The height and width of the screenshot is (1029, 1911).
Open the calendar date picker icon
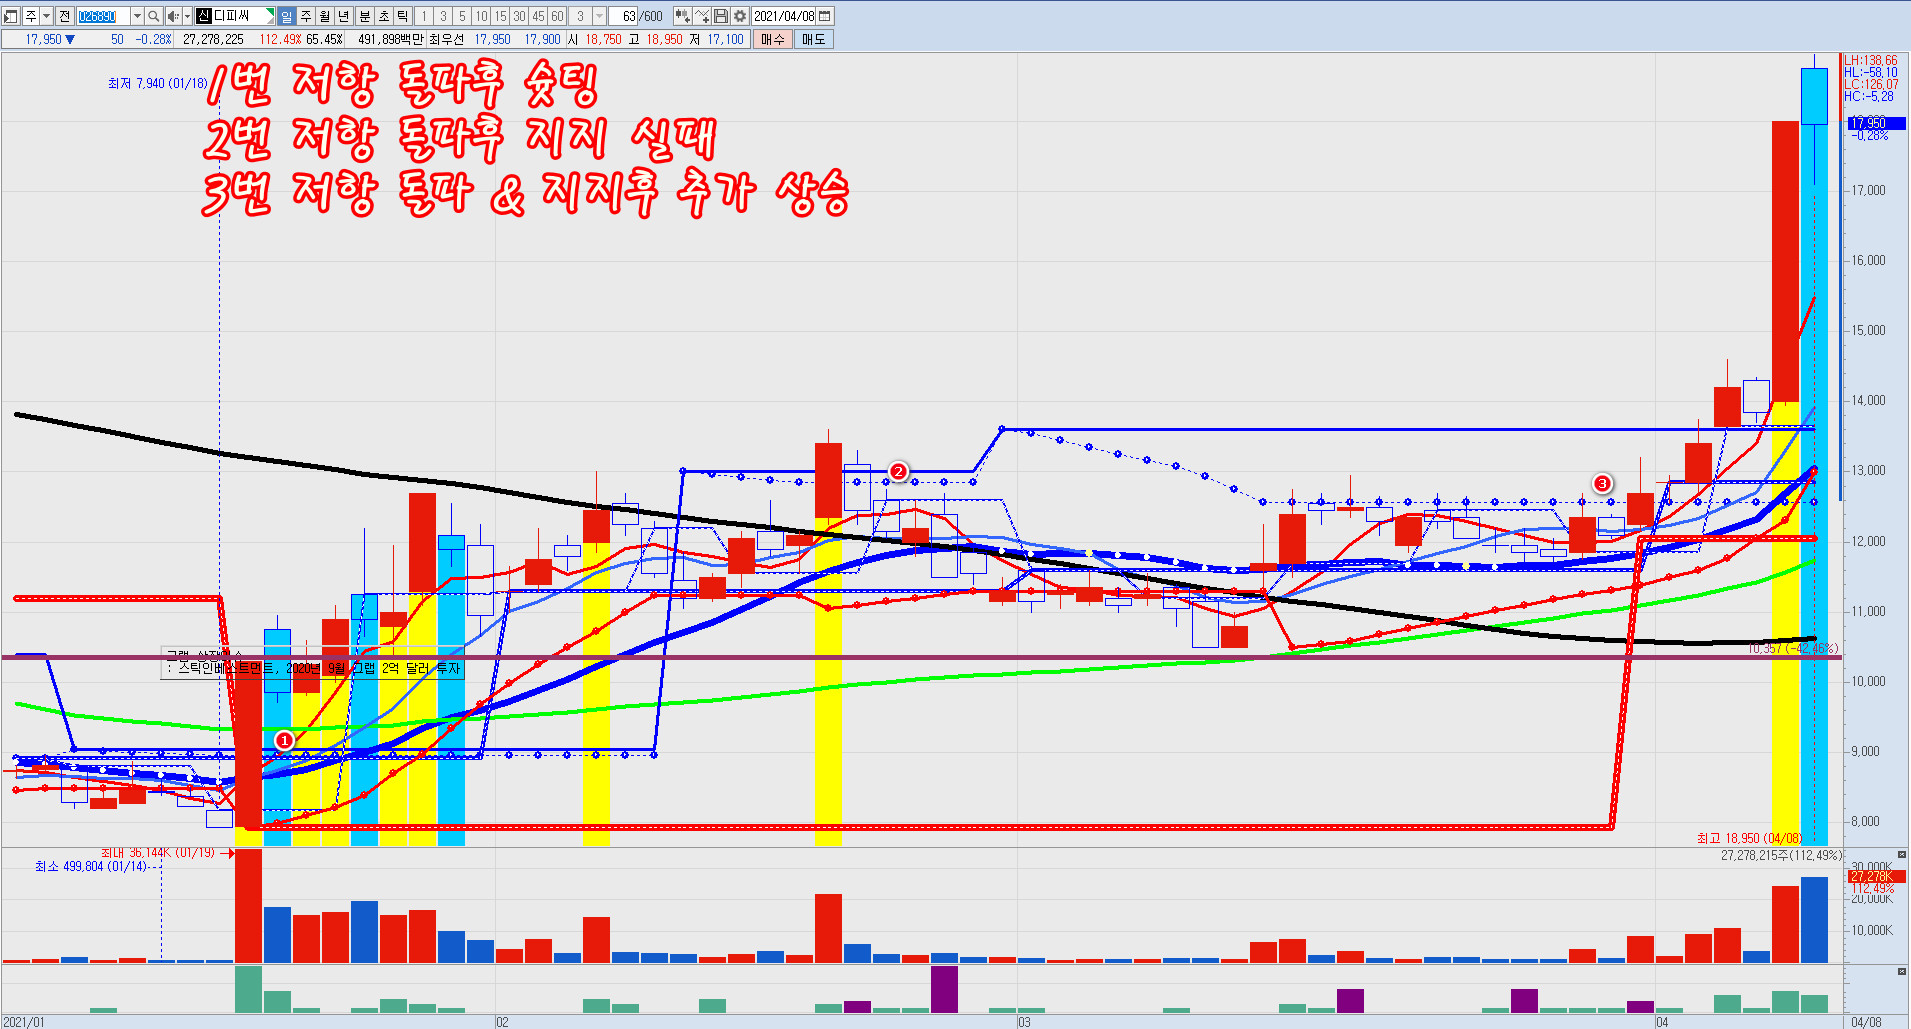pos(824,16)
